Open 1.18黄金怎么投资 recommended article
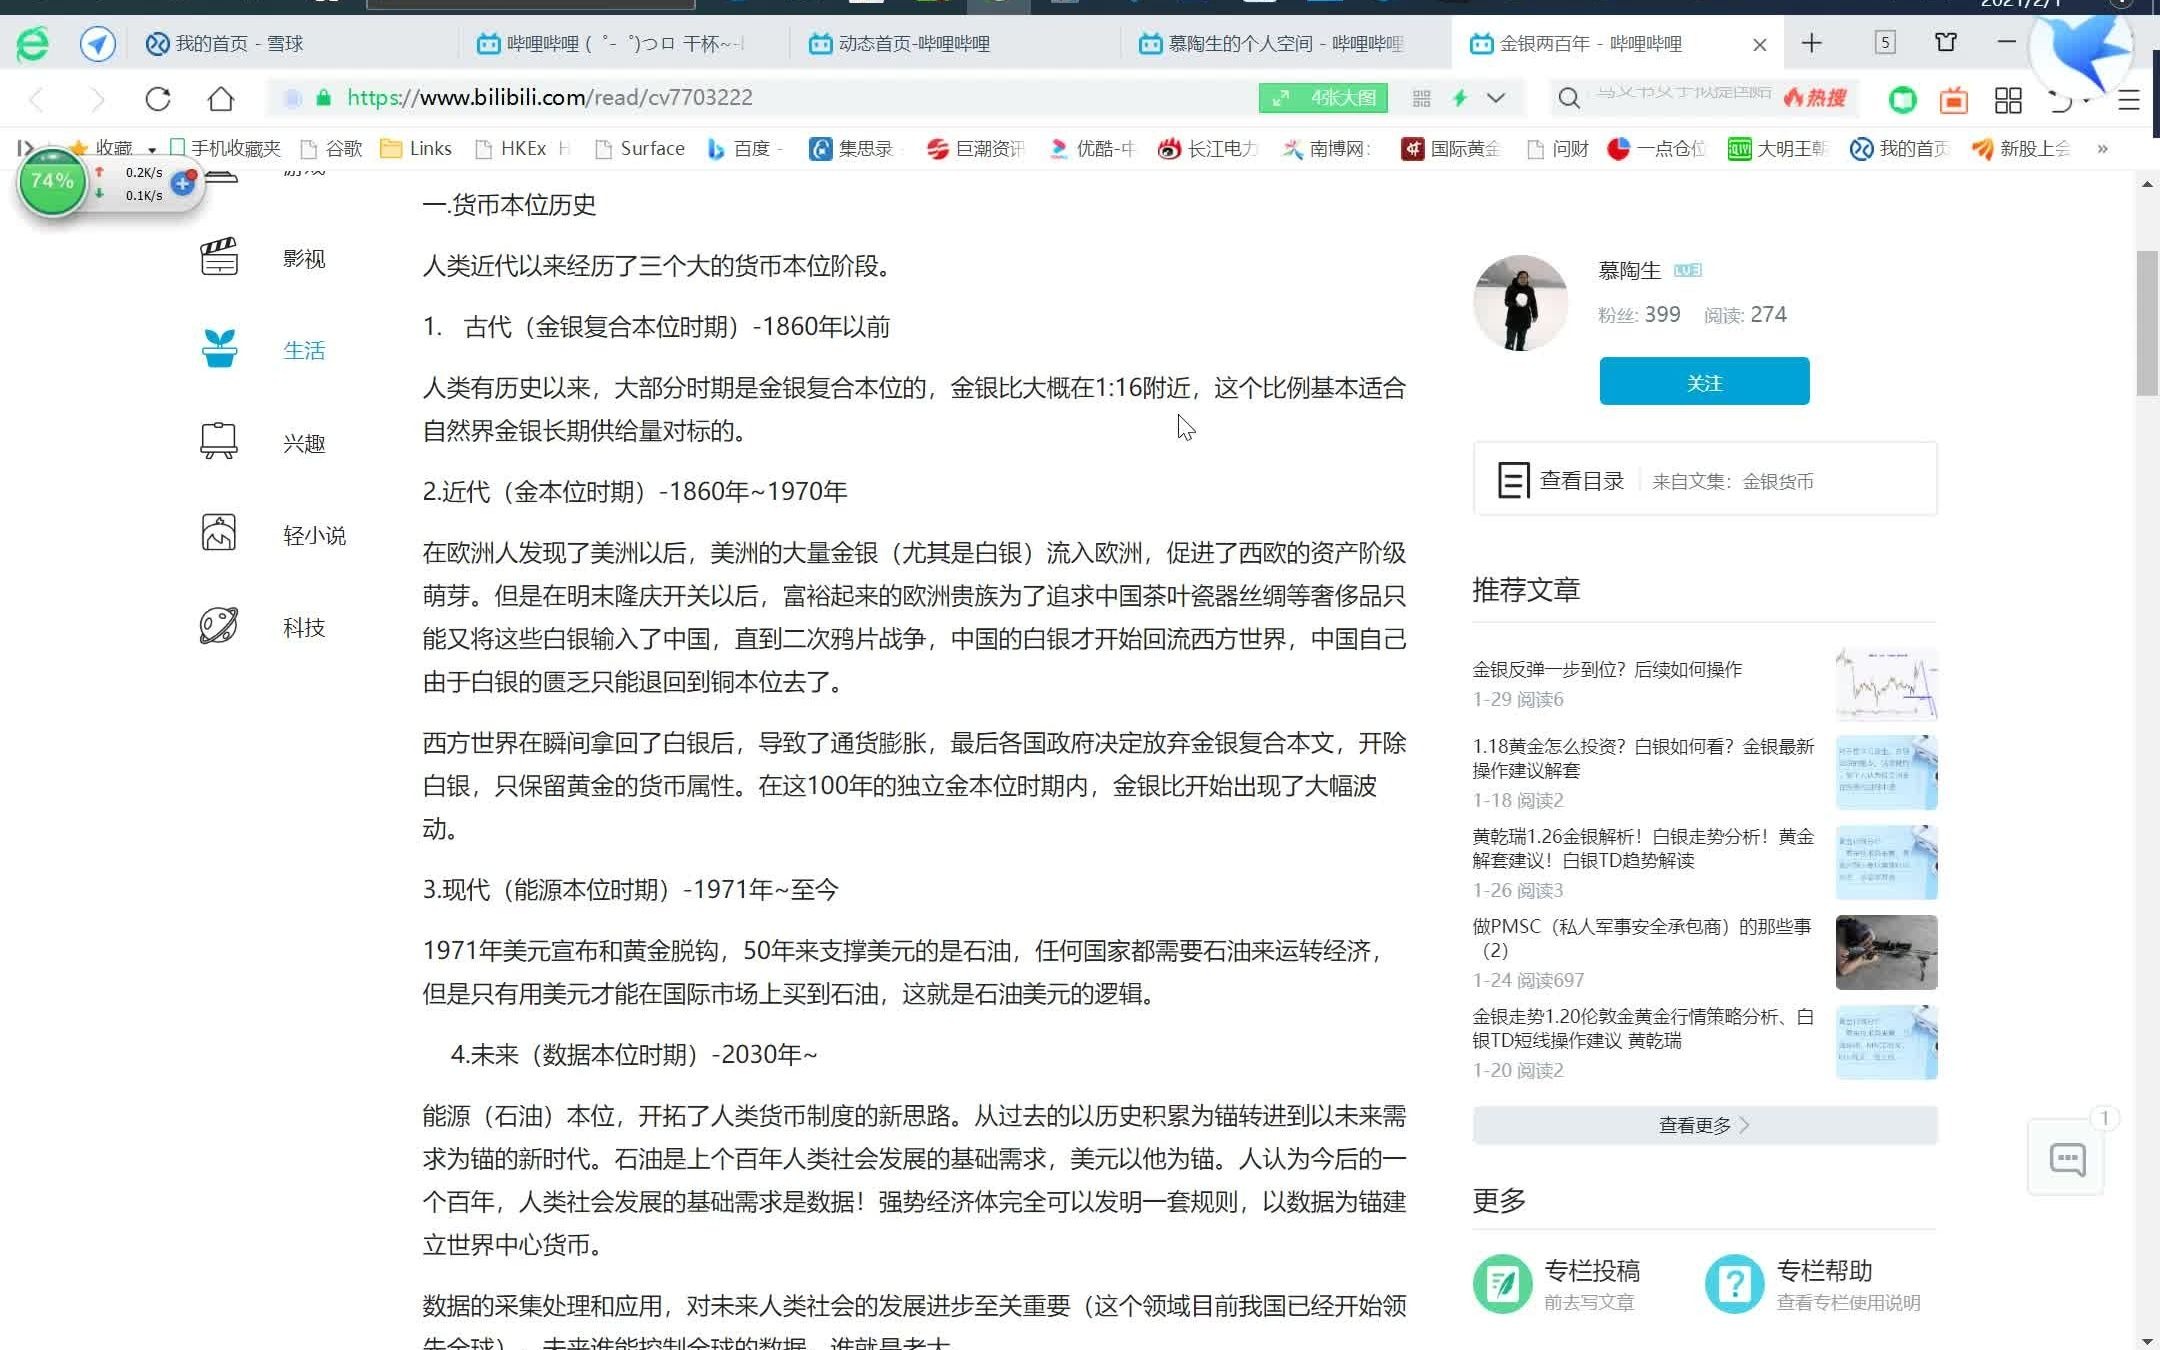The width and height of the screenshot is (2160, 1350). click(x=1642, y=758)
